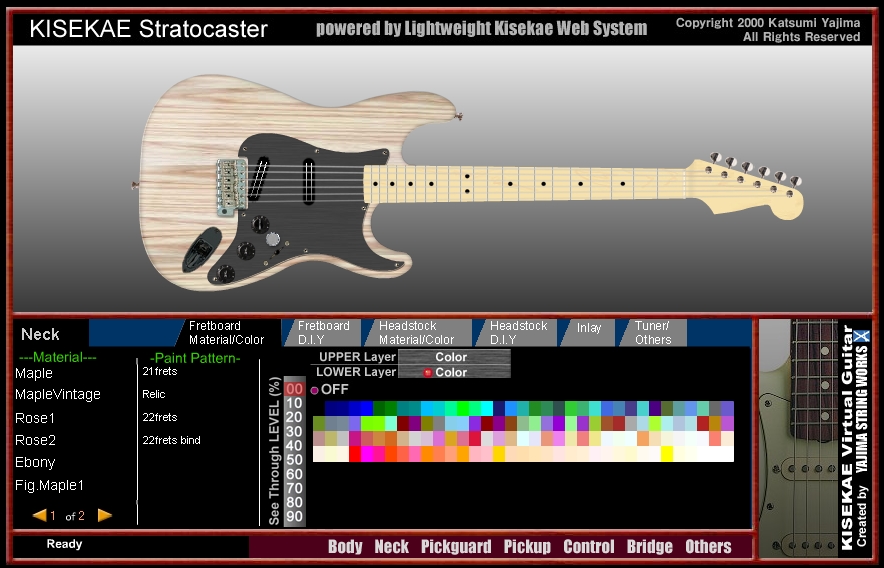Open the Headstock Material/Color tab

tap(416, 333)
